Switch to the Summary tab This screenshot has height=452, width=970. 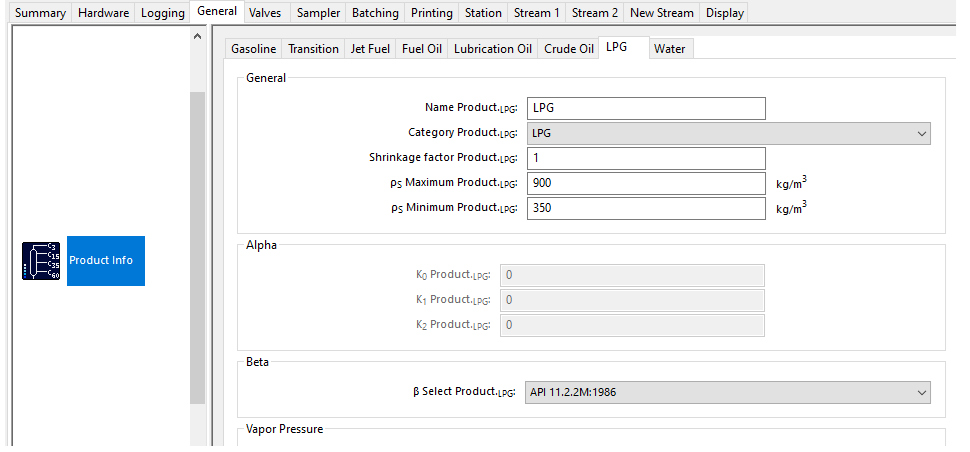pos(40,13)
